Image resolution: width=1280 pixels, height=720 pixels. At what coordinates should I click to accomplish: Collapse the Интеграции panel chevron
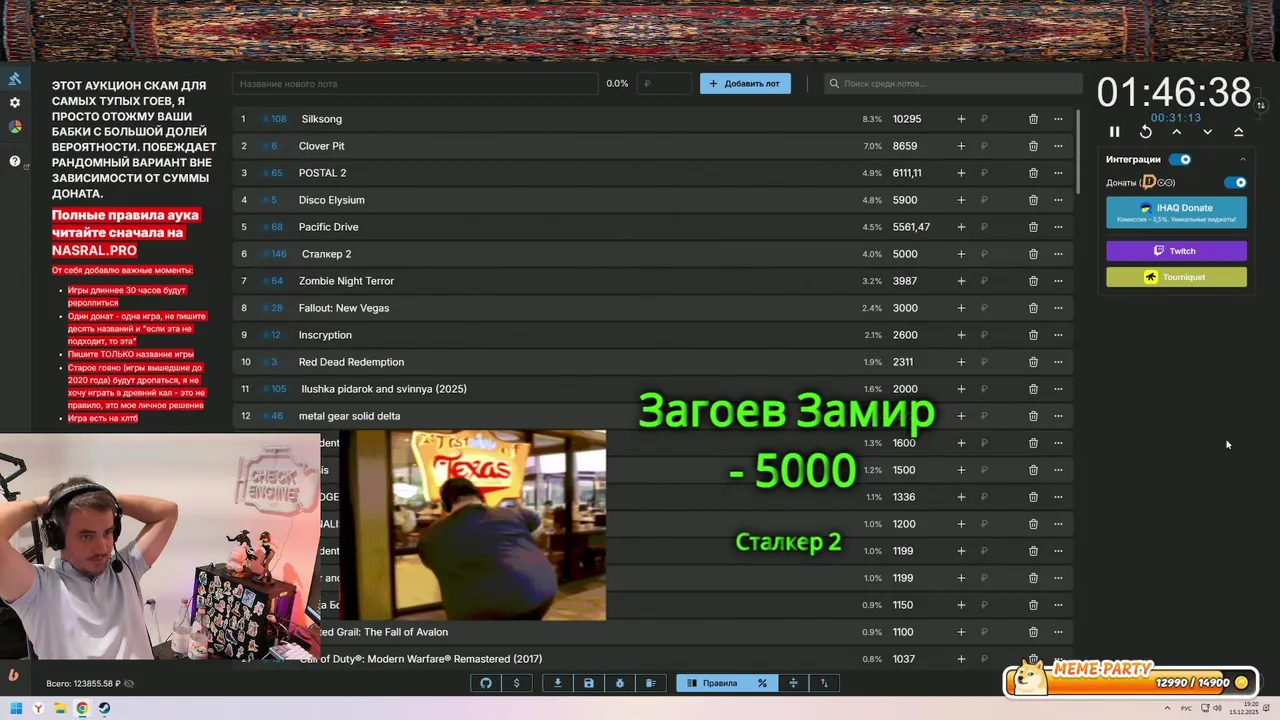pos(1242,159)
